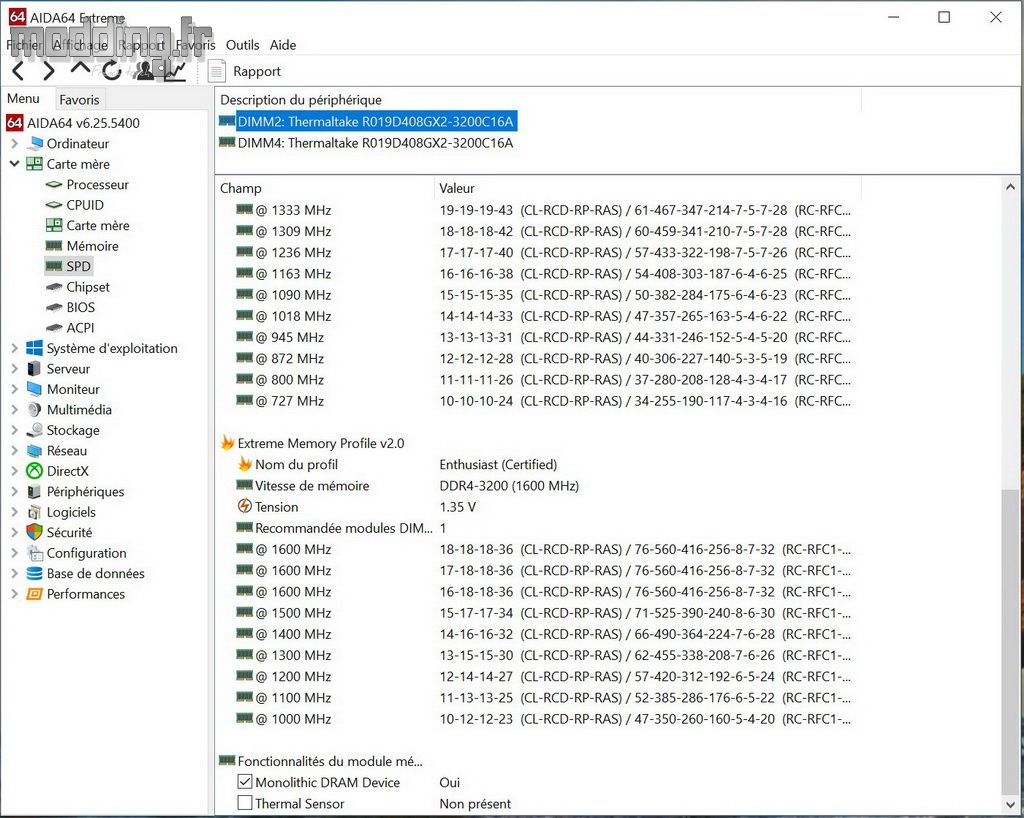This screenshot has height=818, width=1024.
Task: Open the Affichage menu
Action: (x=80, y=45)
